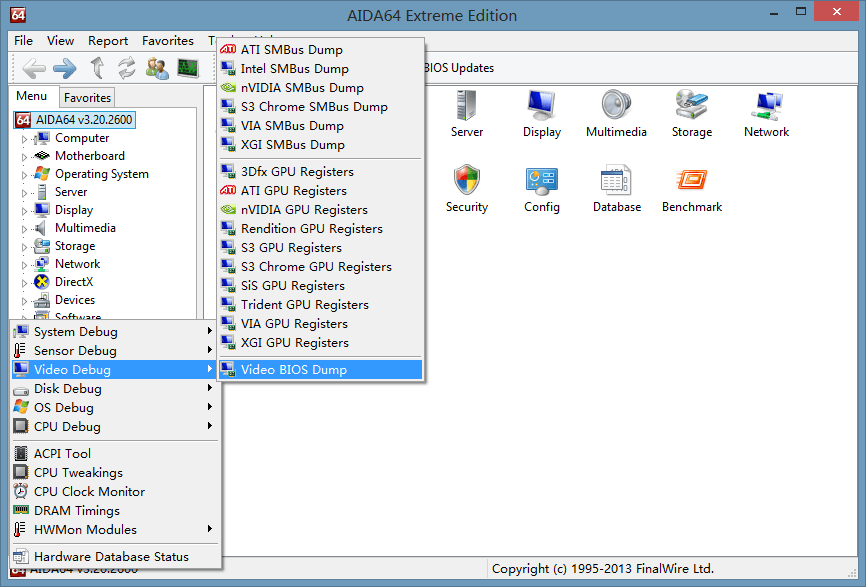Expand the Display tree node
Image resolution: width=866 pixels, height=587 pixels.
tap(24, 211)
